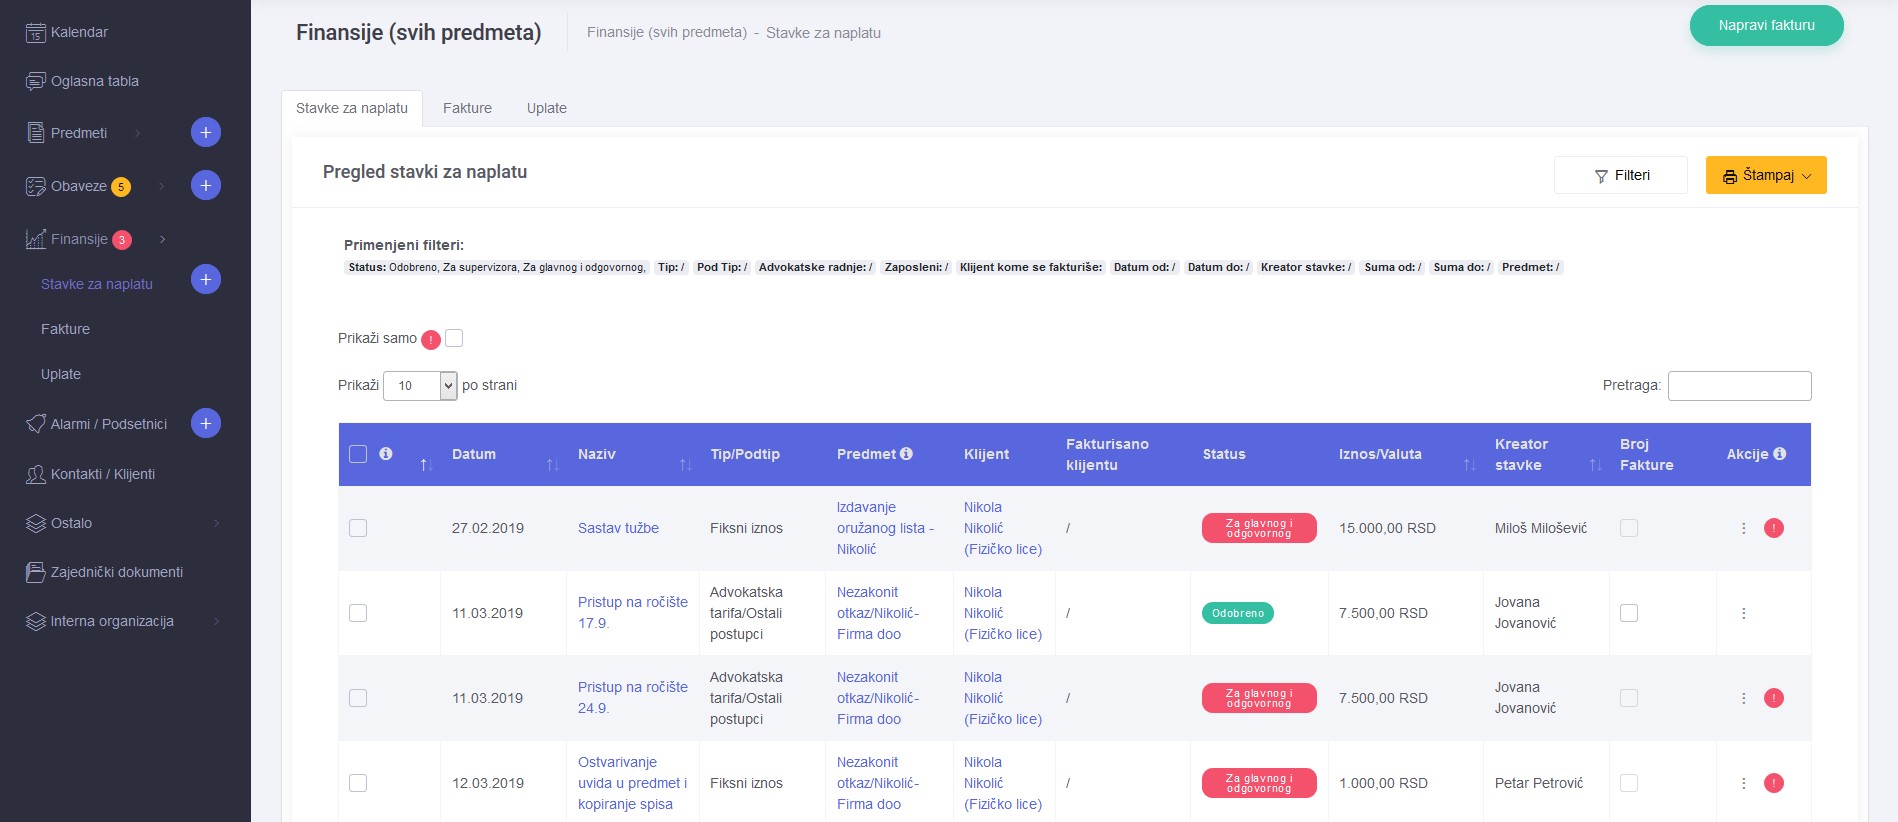Click the plus icon beside Obaveze
This screenshot has width=1898, height=822.
pyautogui.click(x=205, y=185)
